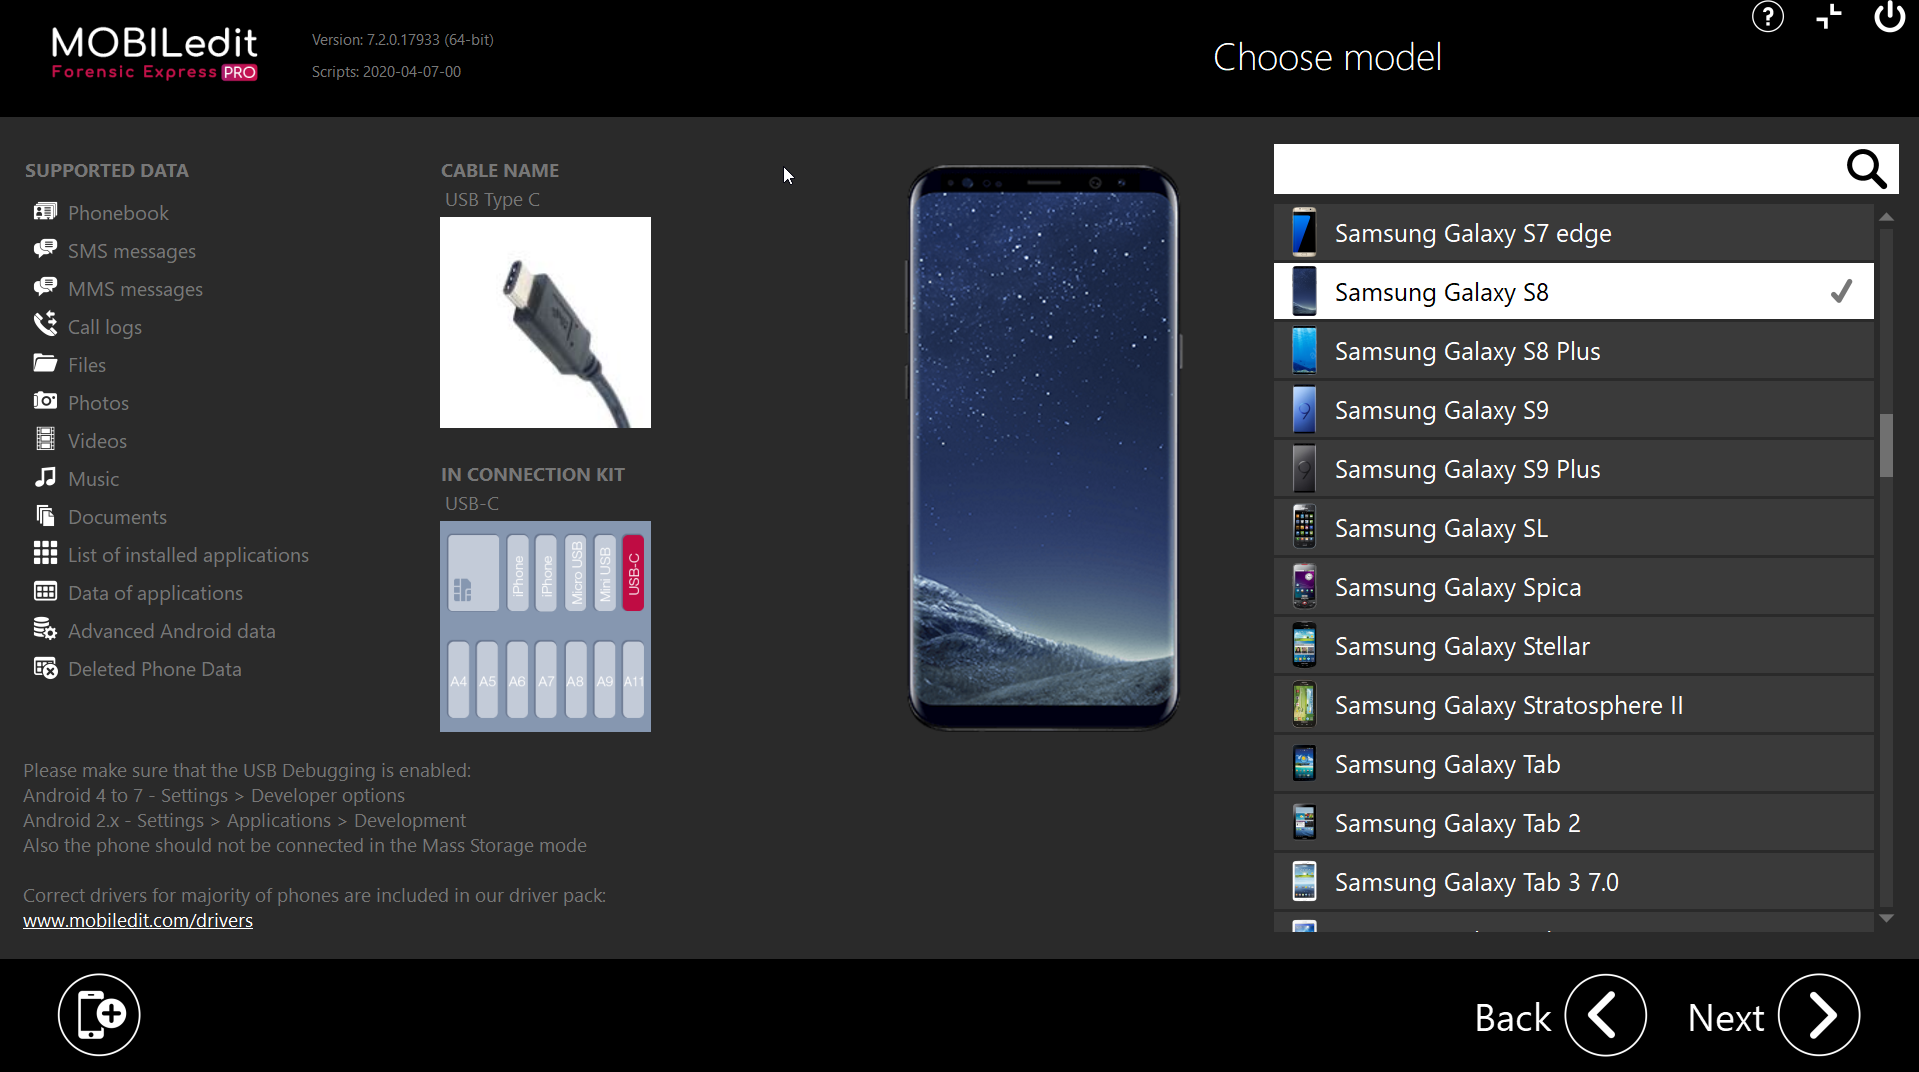Click the Samsung Galaxy Spica thumbnail icon

(x=1304, y=587)
